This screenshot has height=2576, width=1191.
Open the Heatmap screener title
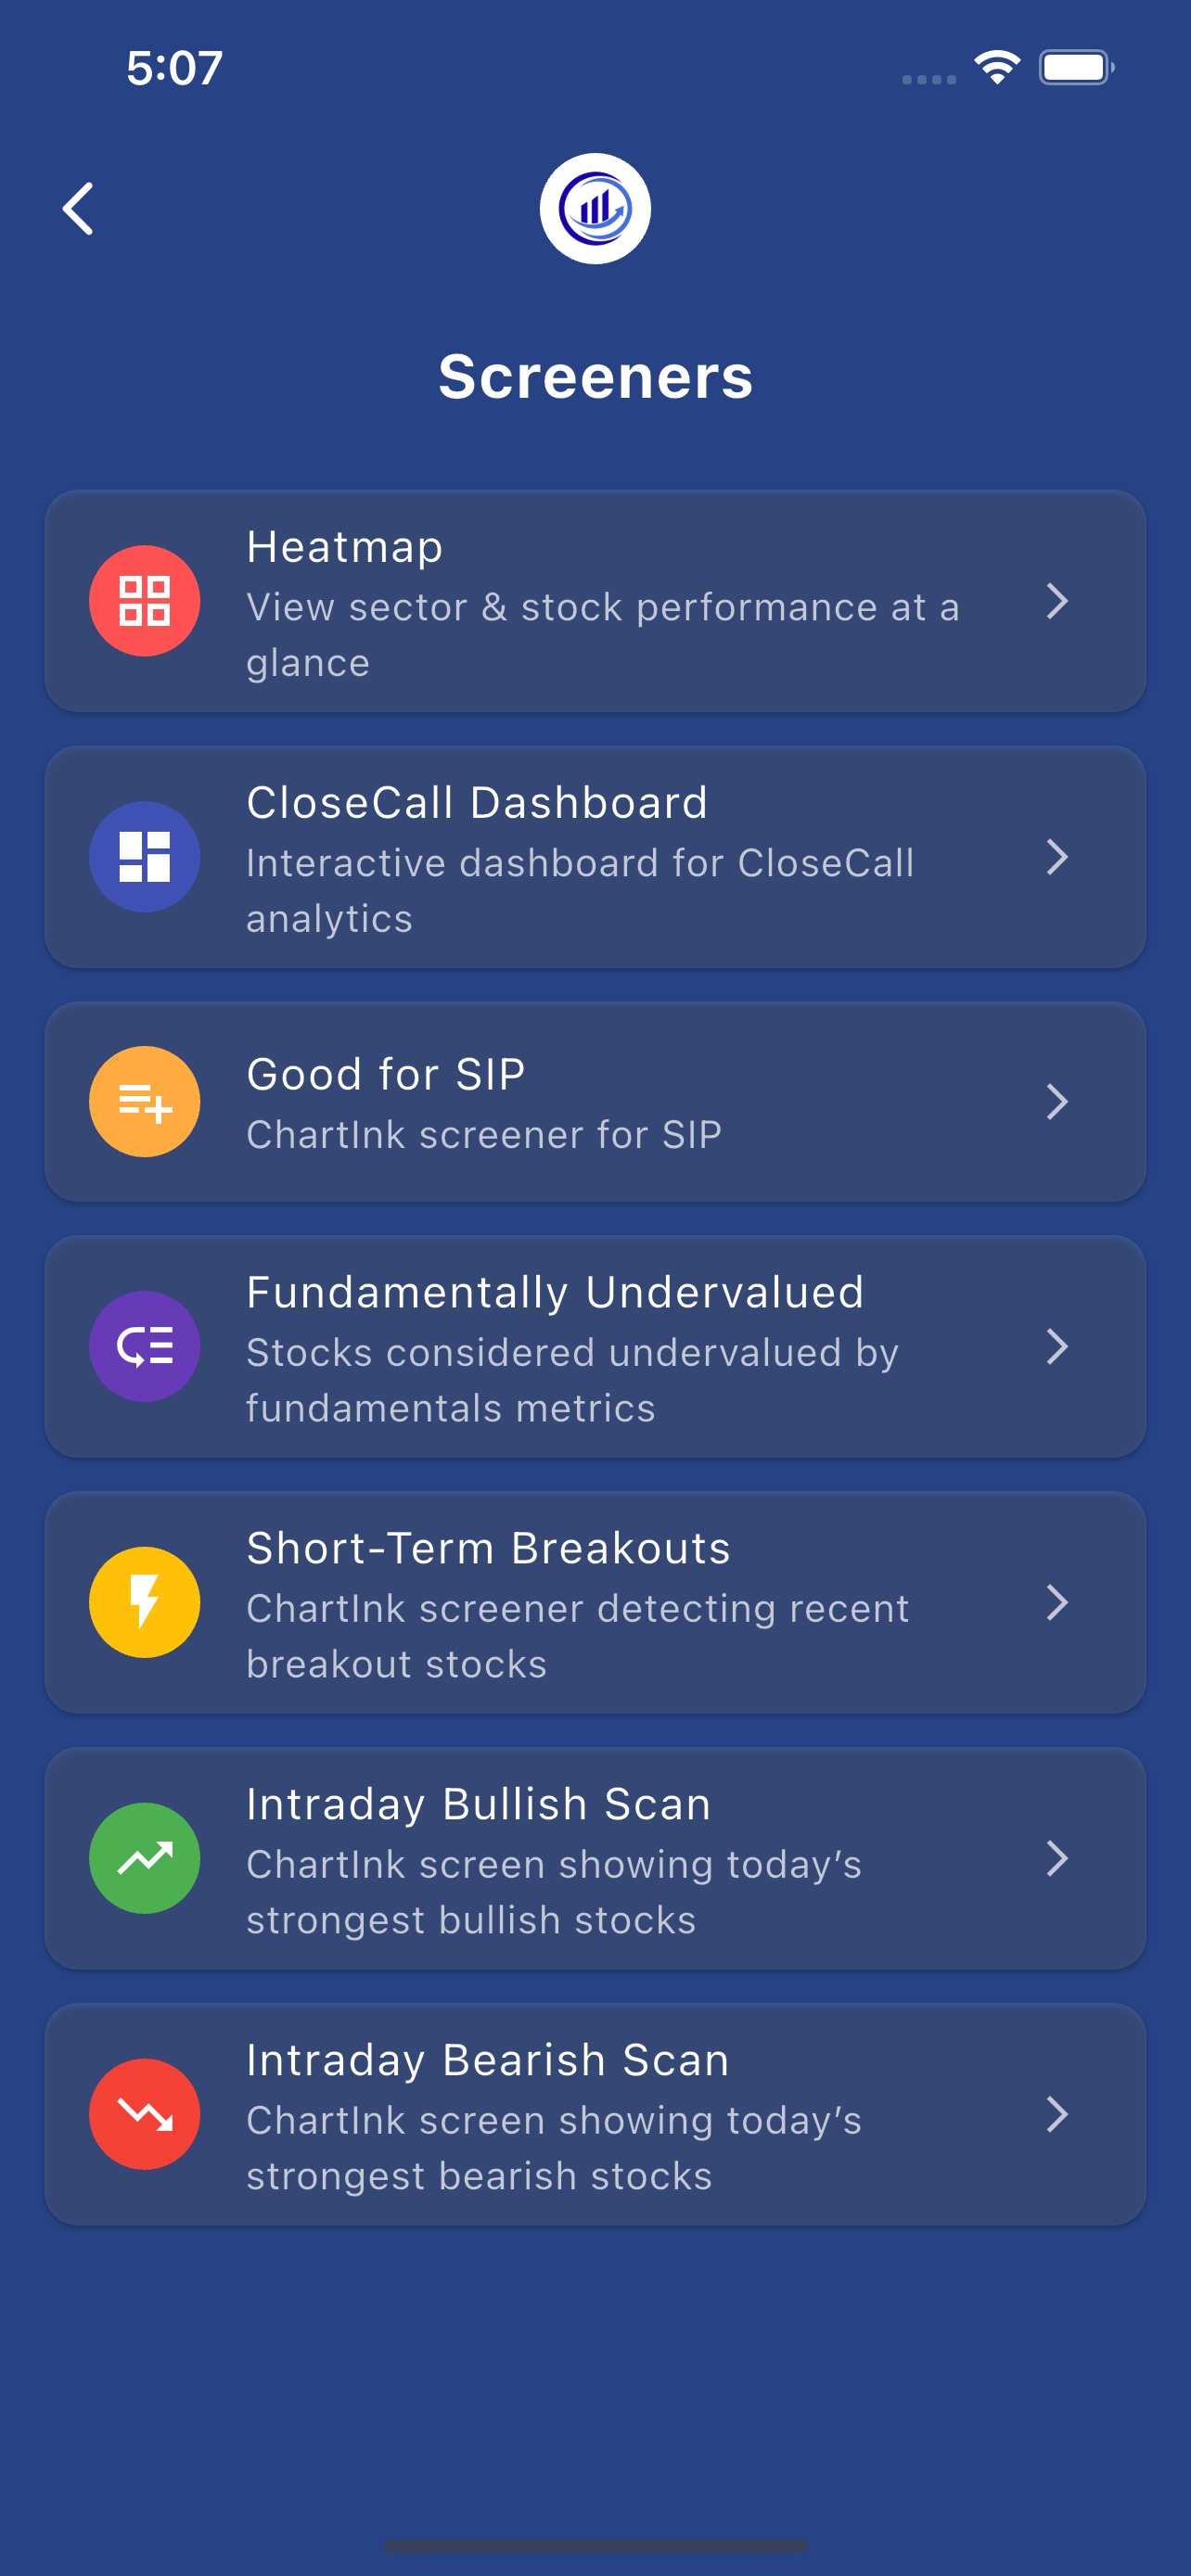pyautogui.click(x=344, y=547)
